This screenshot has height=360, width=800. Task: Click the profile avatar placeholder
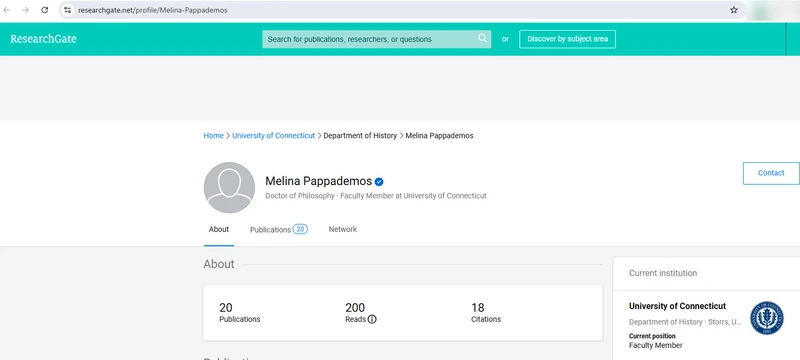[229, 188]
